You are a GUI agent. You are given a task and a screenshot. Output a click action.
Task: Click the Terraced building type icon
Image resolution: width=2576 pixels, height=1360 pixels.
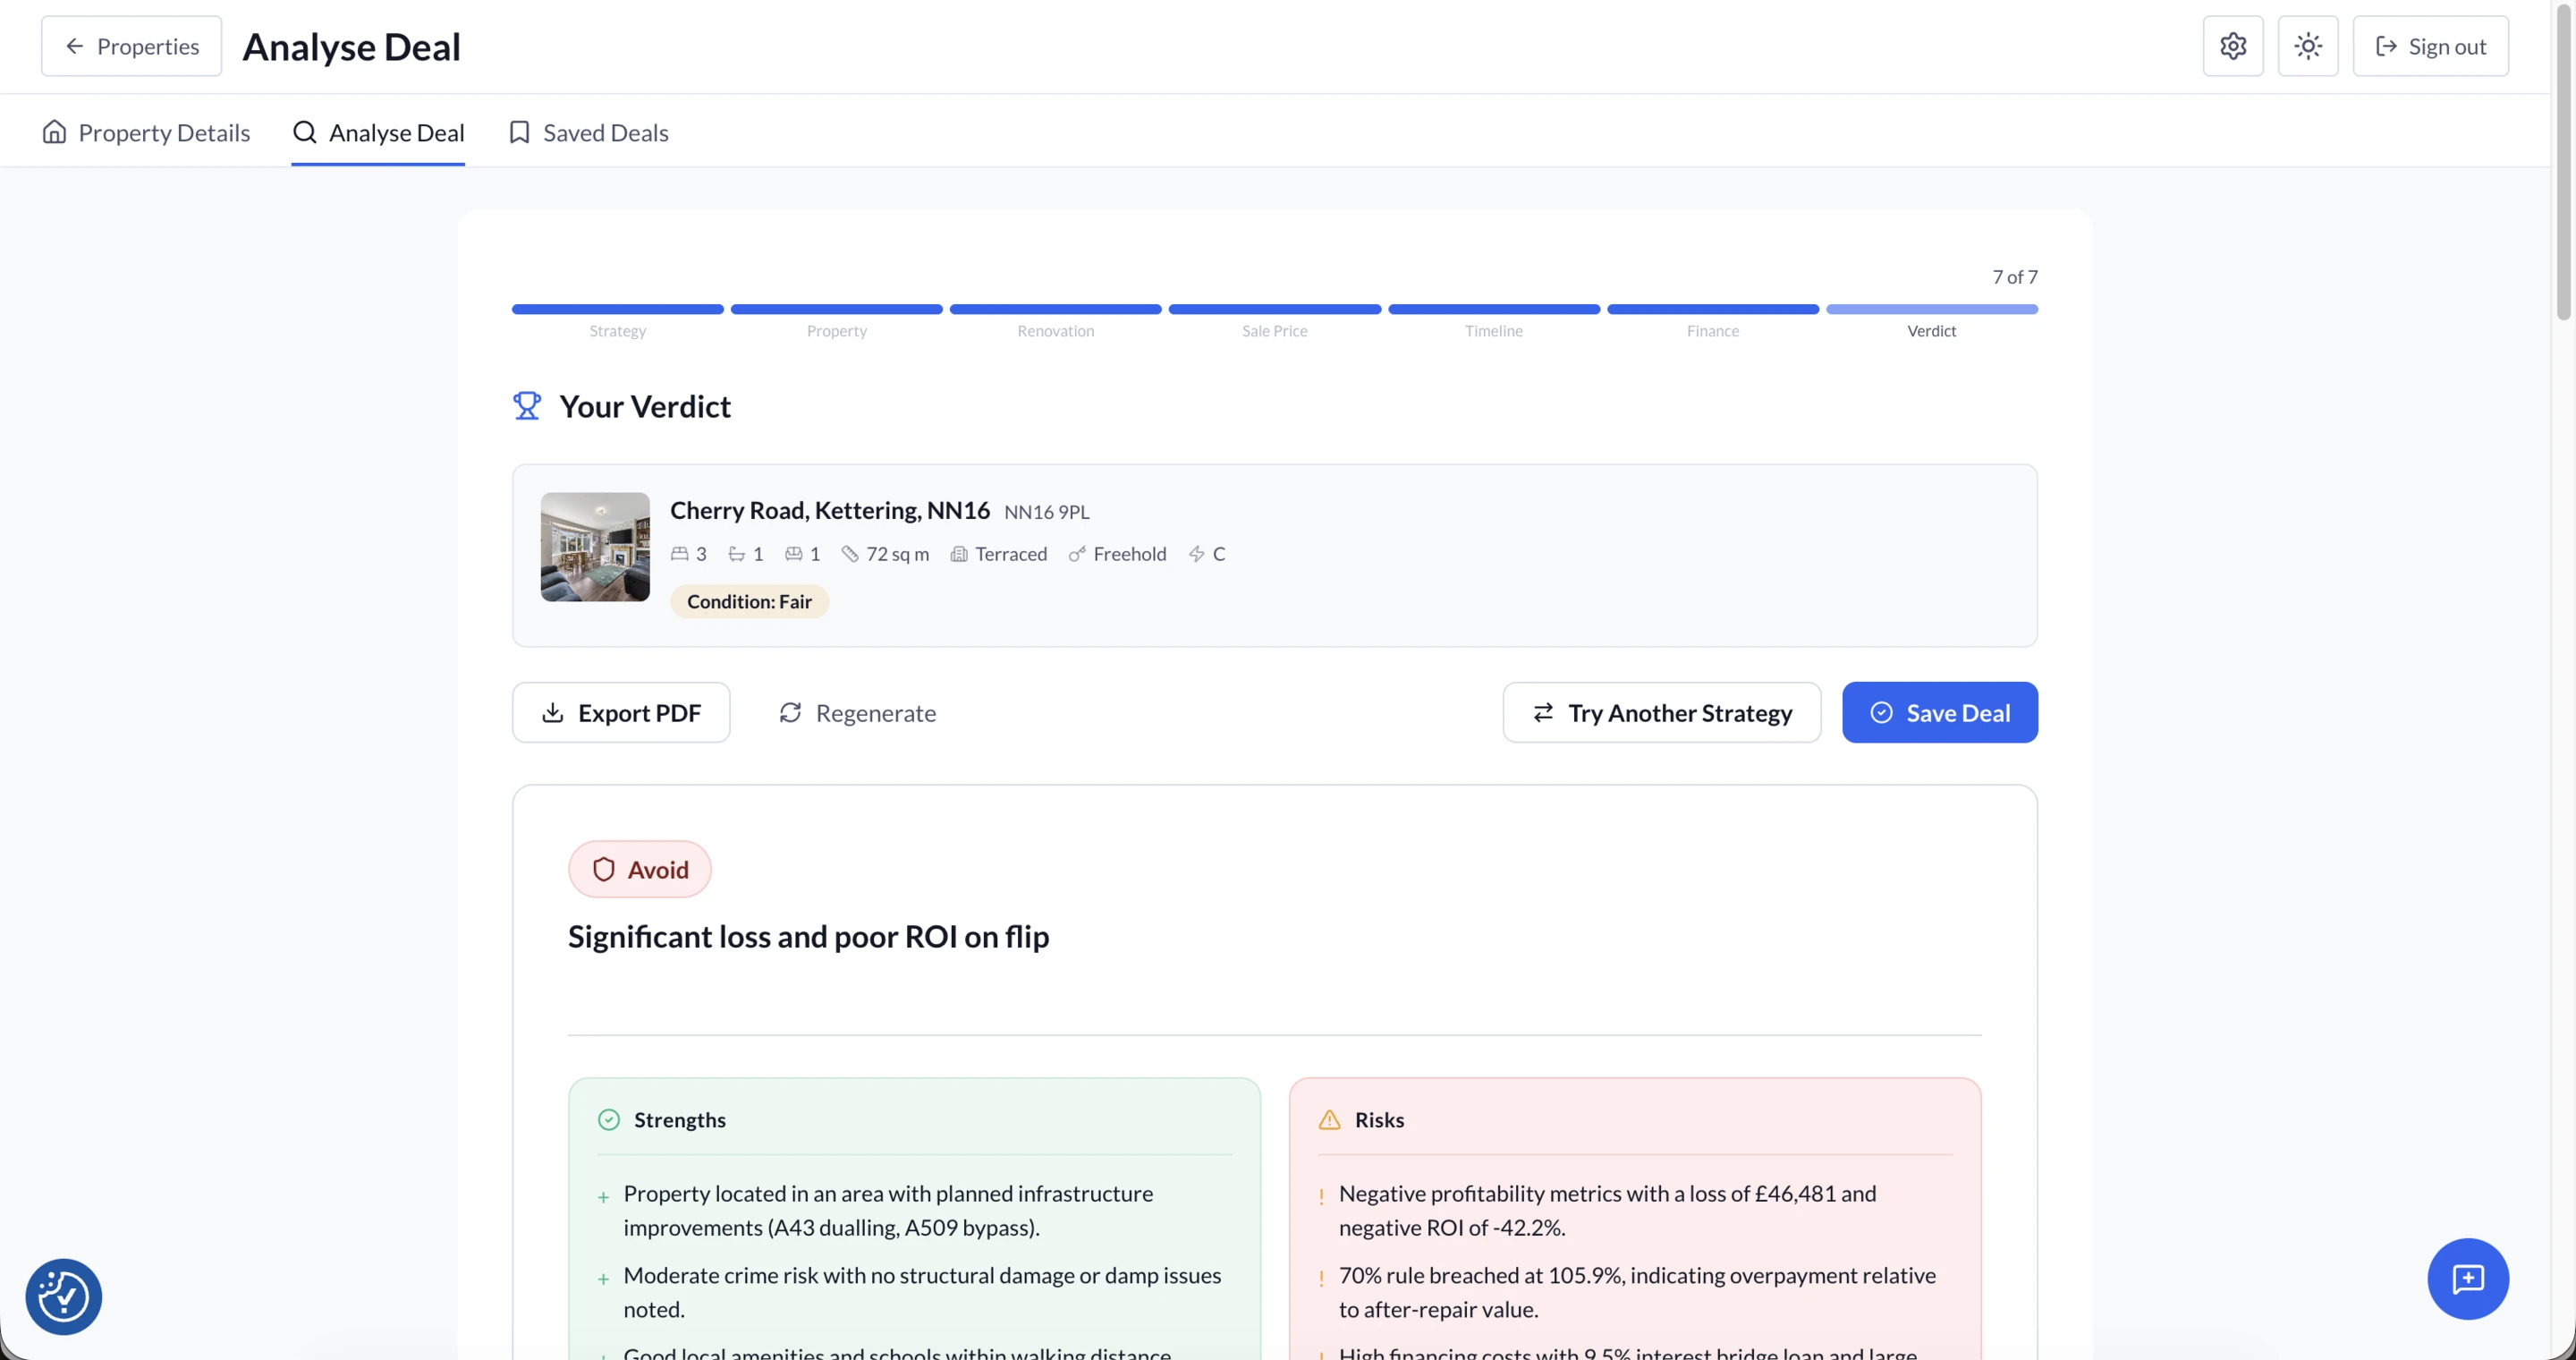[958, 554]
